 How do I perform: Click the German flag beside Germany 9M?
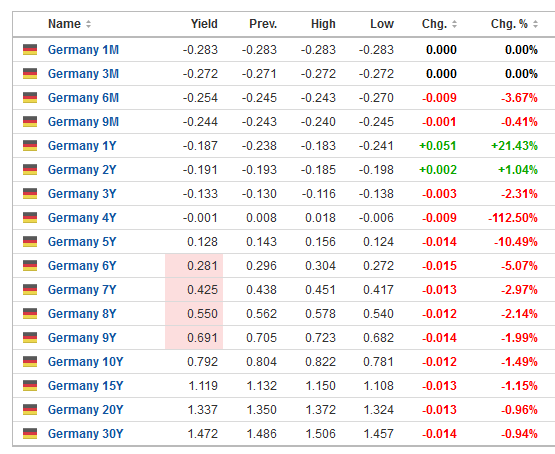(x=30, y=122)
